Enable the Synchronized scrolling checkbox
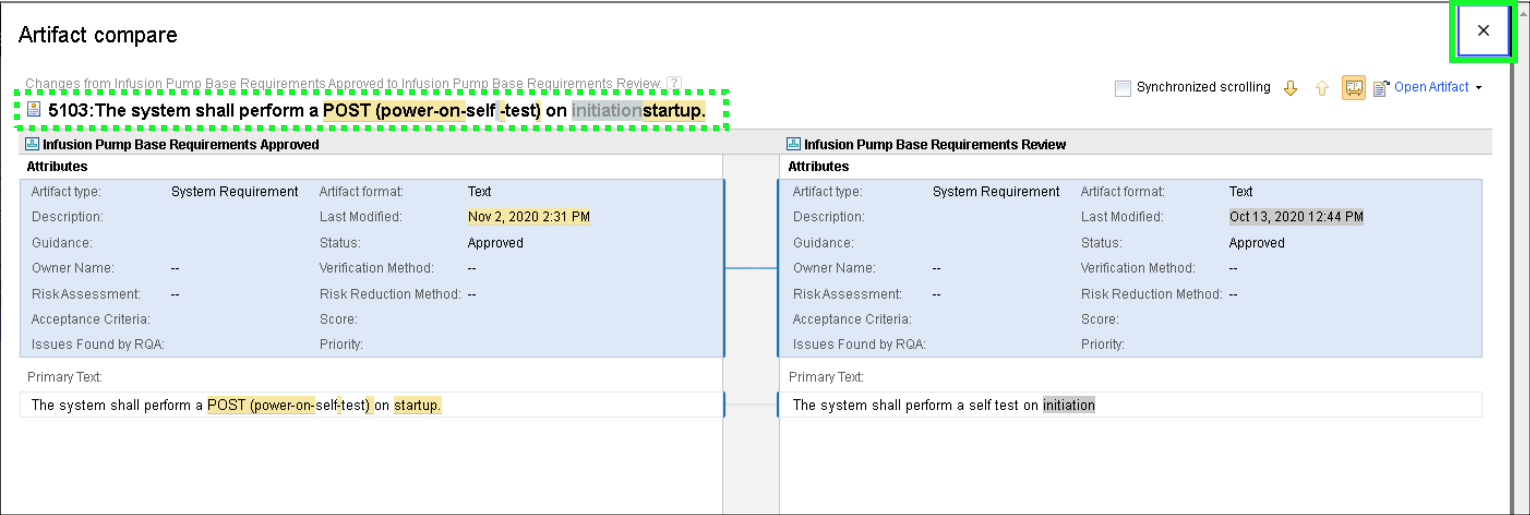Image resolution: width=1530 pixels, height=515 pixels. click(x=1123, y=88)
